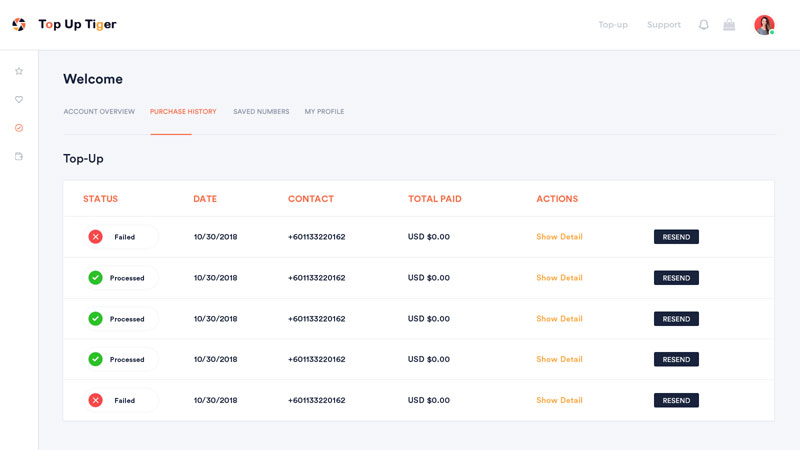Click green Processed icon in second row
This screenshot has width=800, height=450.
pos(96,278)
